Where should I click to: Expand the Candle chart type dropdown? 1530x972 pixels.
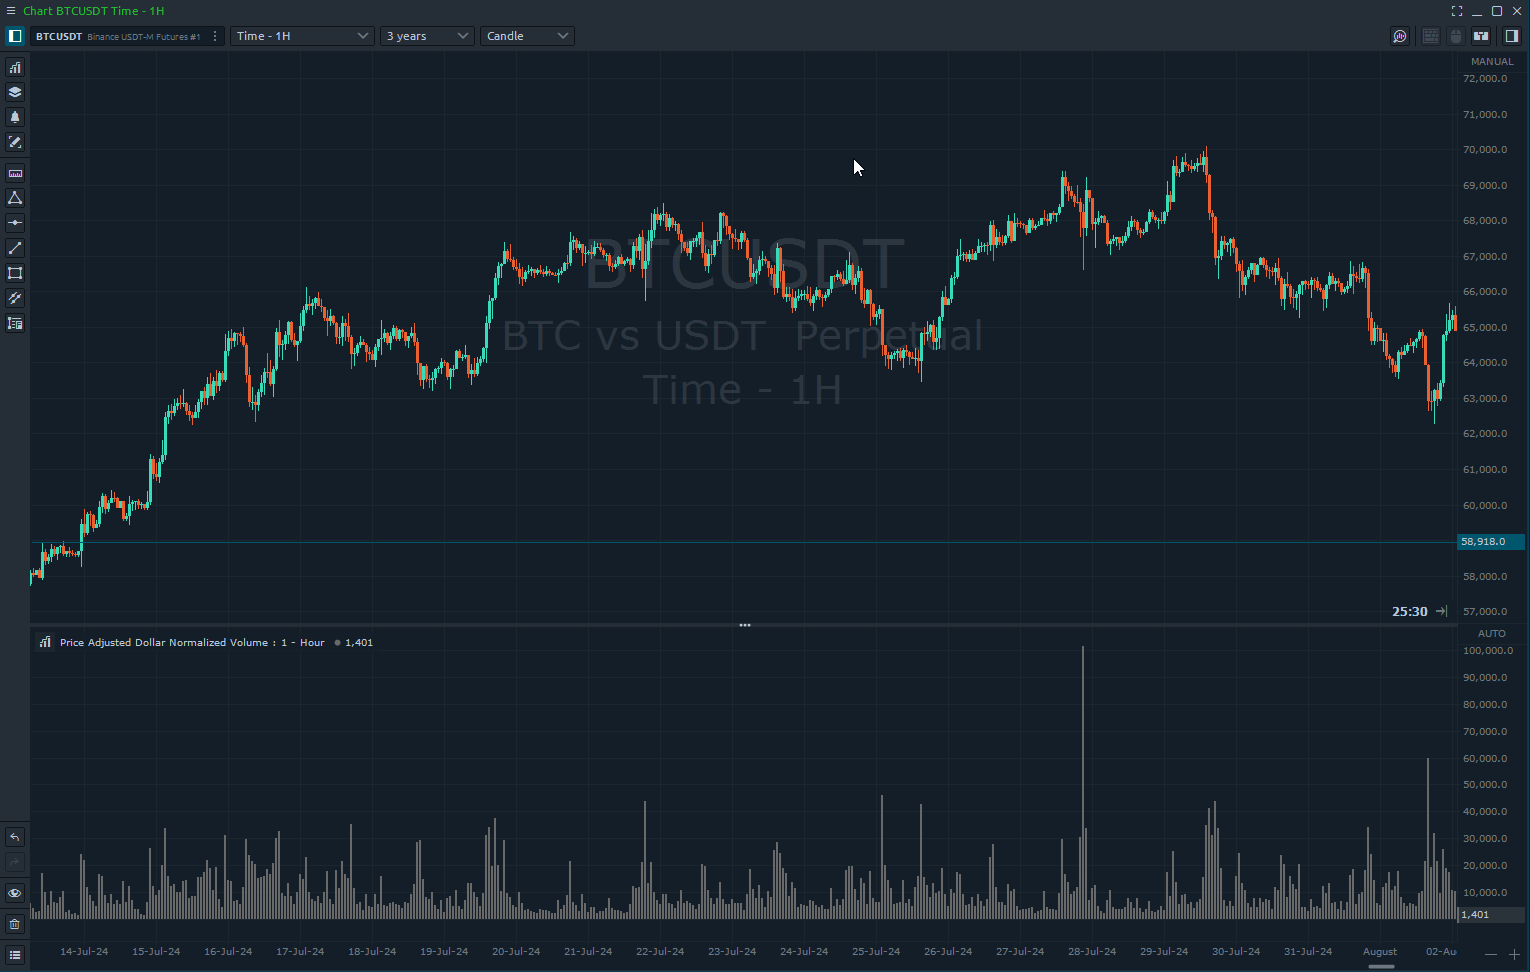tap(527, 36)
